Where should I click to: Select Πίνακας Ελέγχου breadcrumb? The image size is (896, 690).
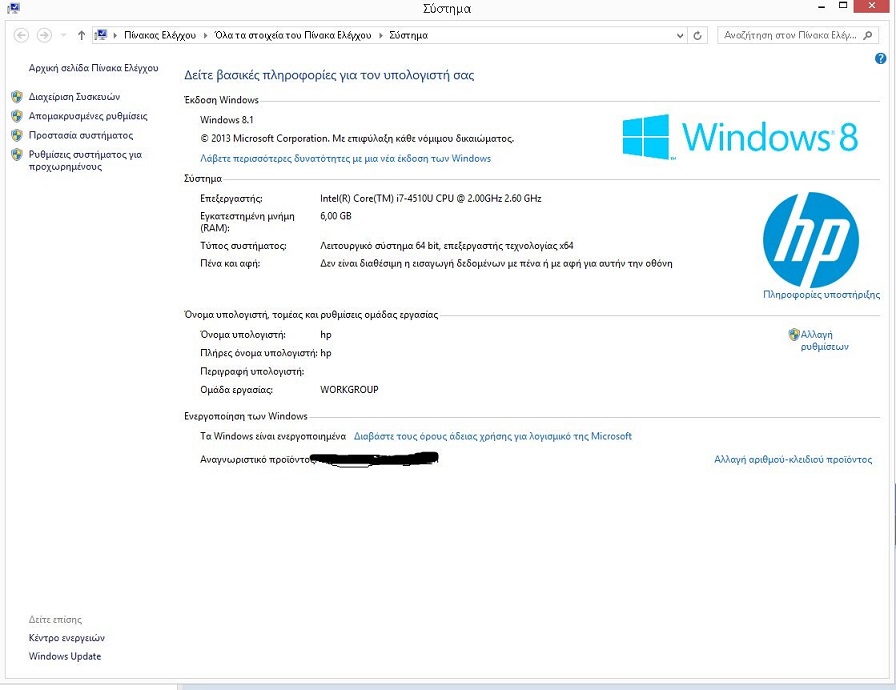coord(160,35)
